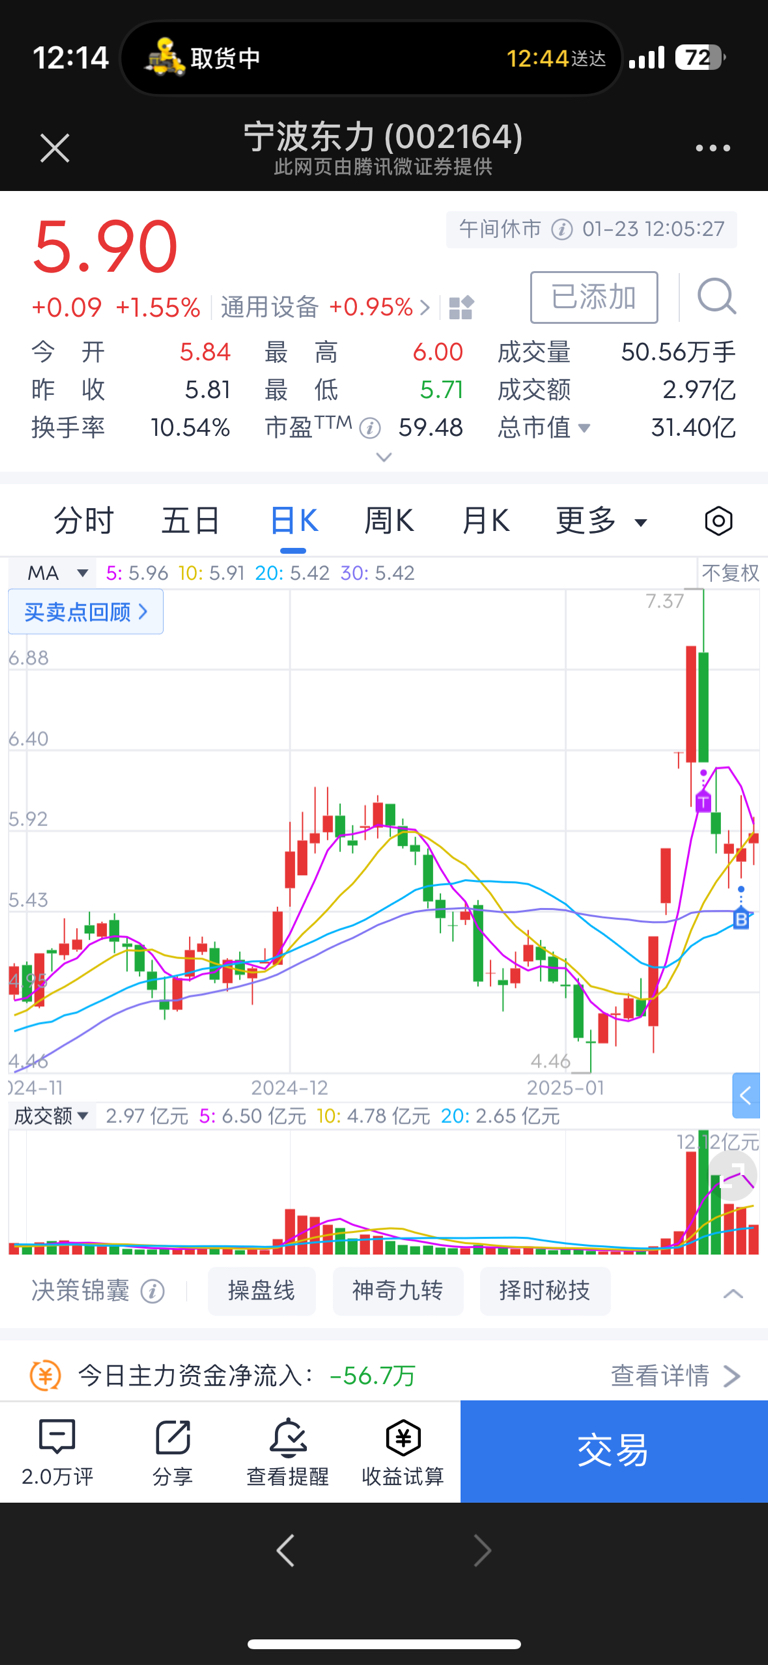Tap the 成交量 value 50.56万手
769x1665 pixels.
[x=679, y=352]
